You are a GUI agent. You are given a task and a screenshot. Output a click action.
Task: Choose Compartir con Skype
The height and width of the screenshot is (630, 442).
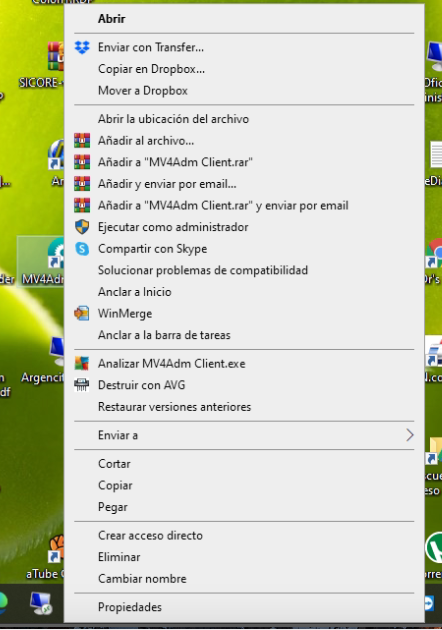[x=244, y=249]
